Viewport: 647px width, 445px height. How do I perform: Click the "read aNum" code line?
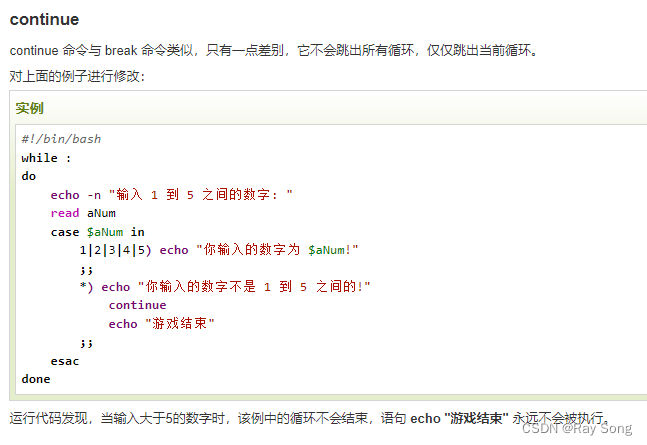click(x=83, y=213)
